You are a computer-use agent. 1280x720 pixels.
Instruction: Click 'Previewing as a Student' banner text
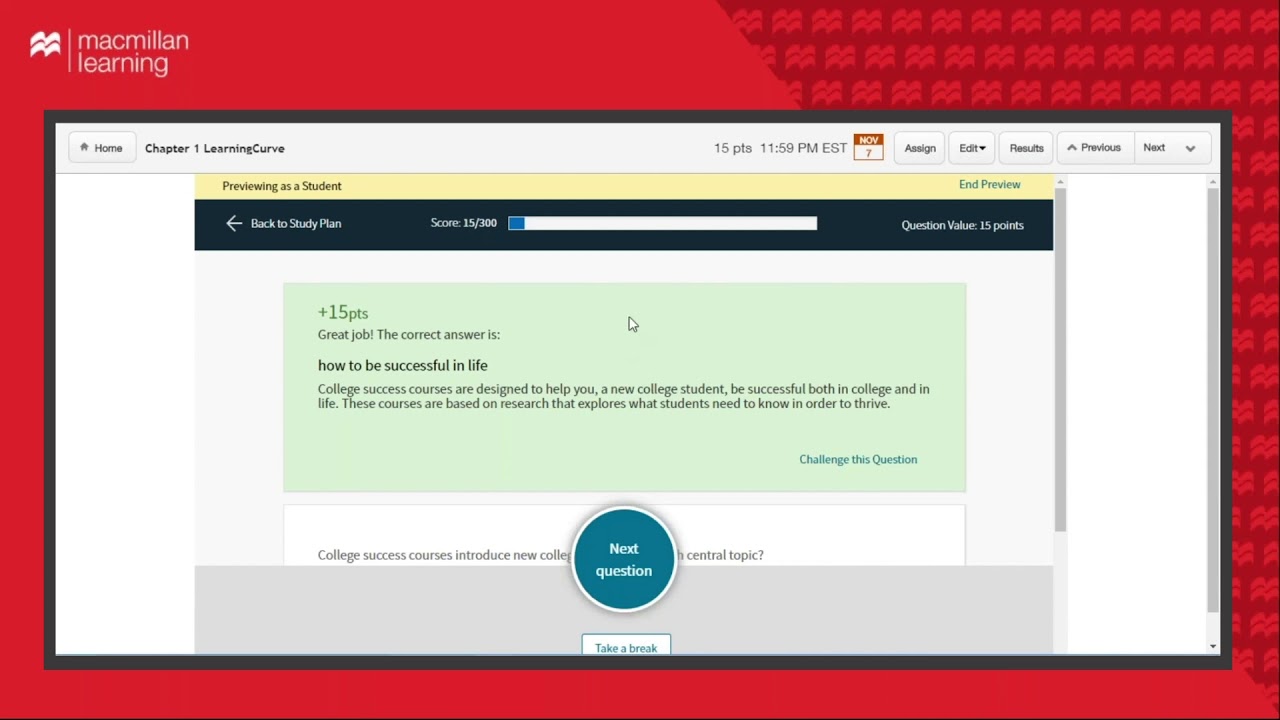[282, 186]
